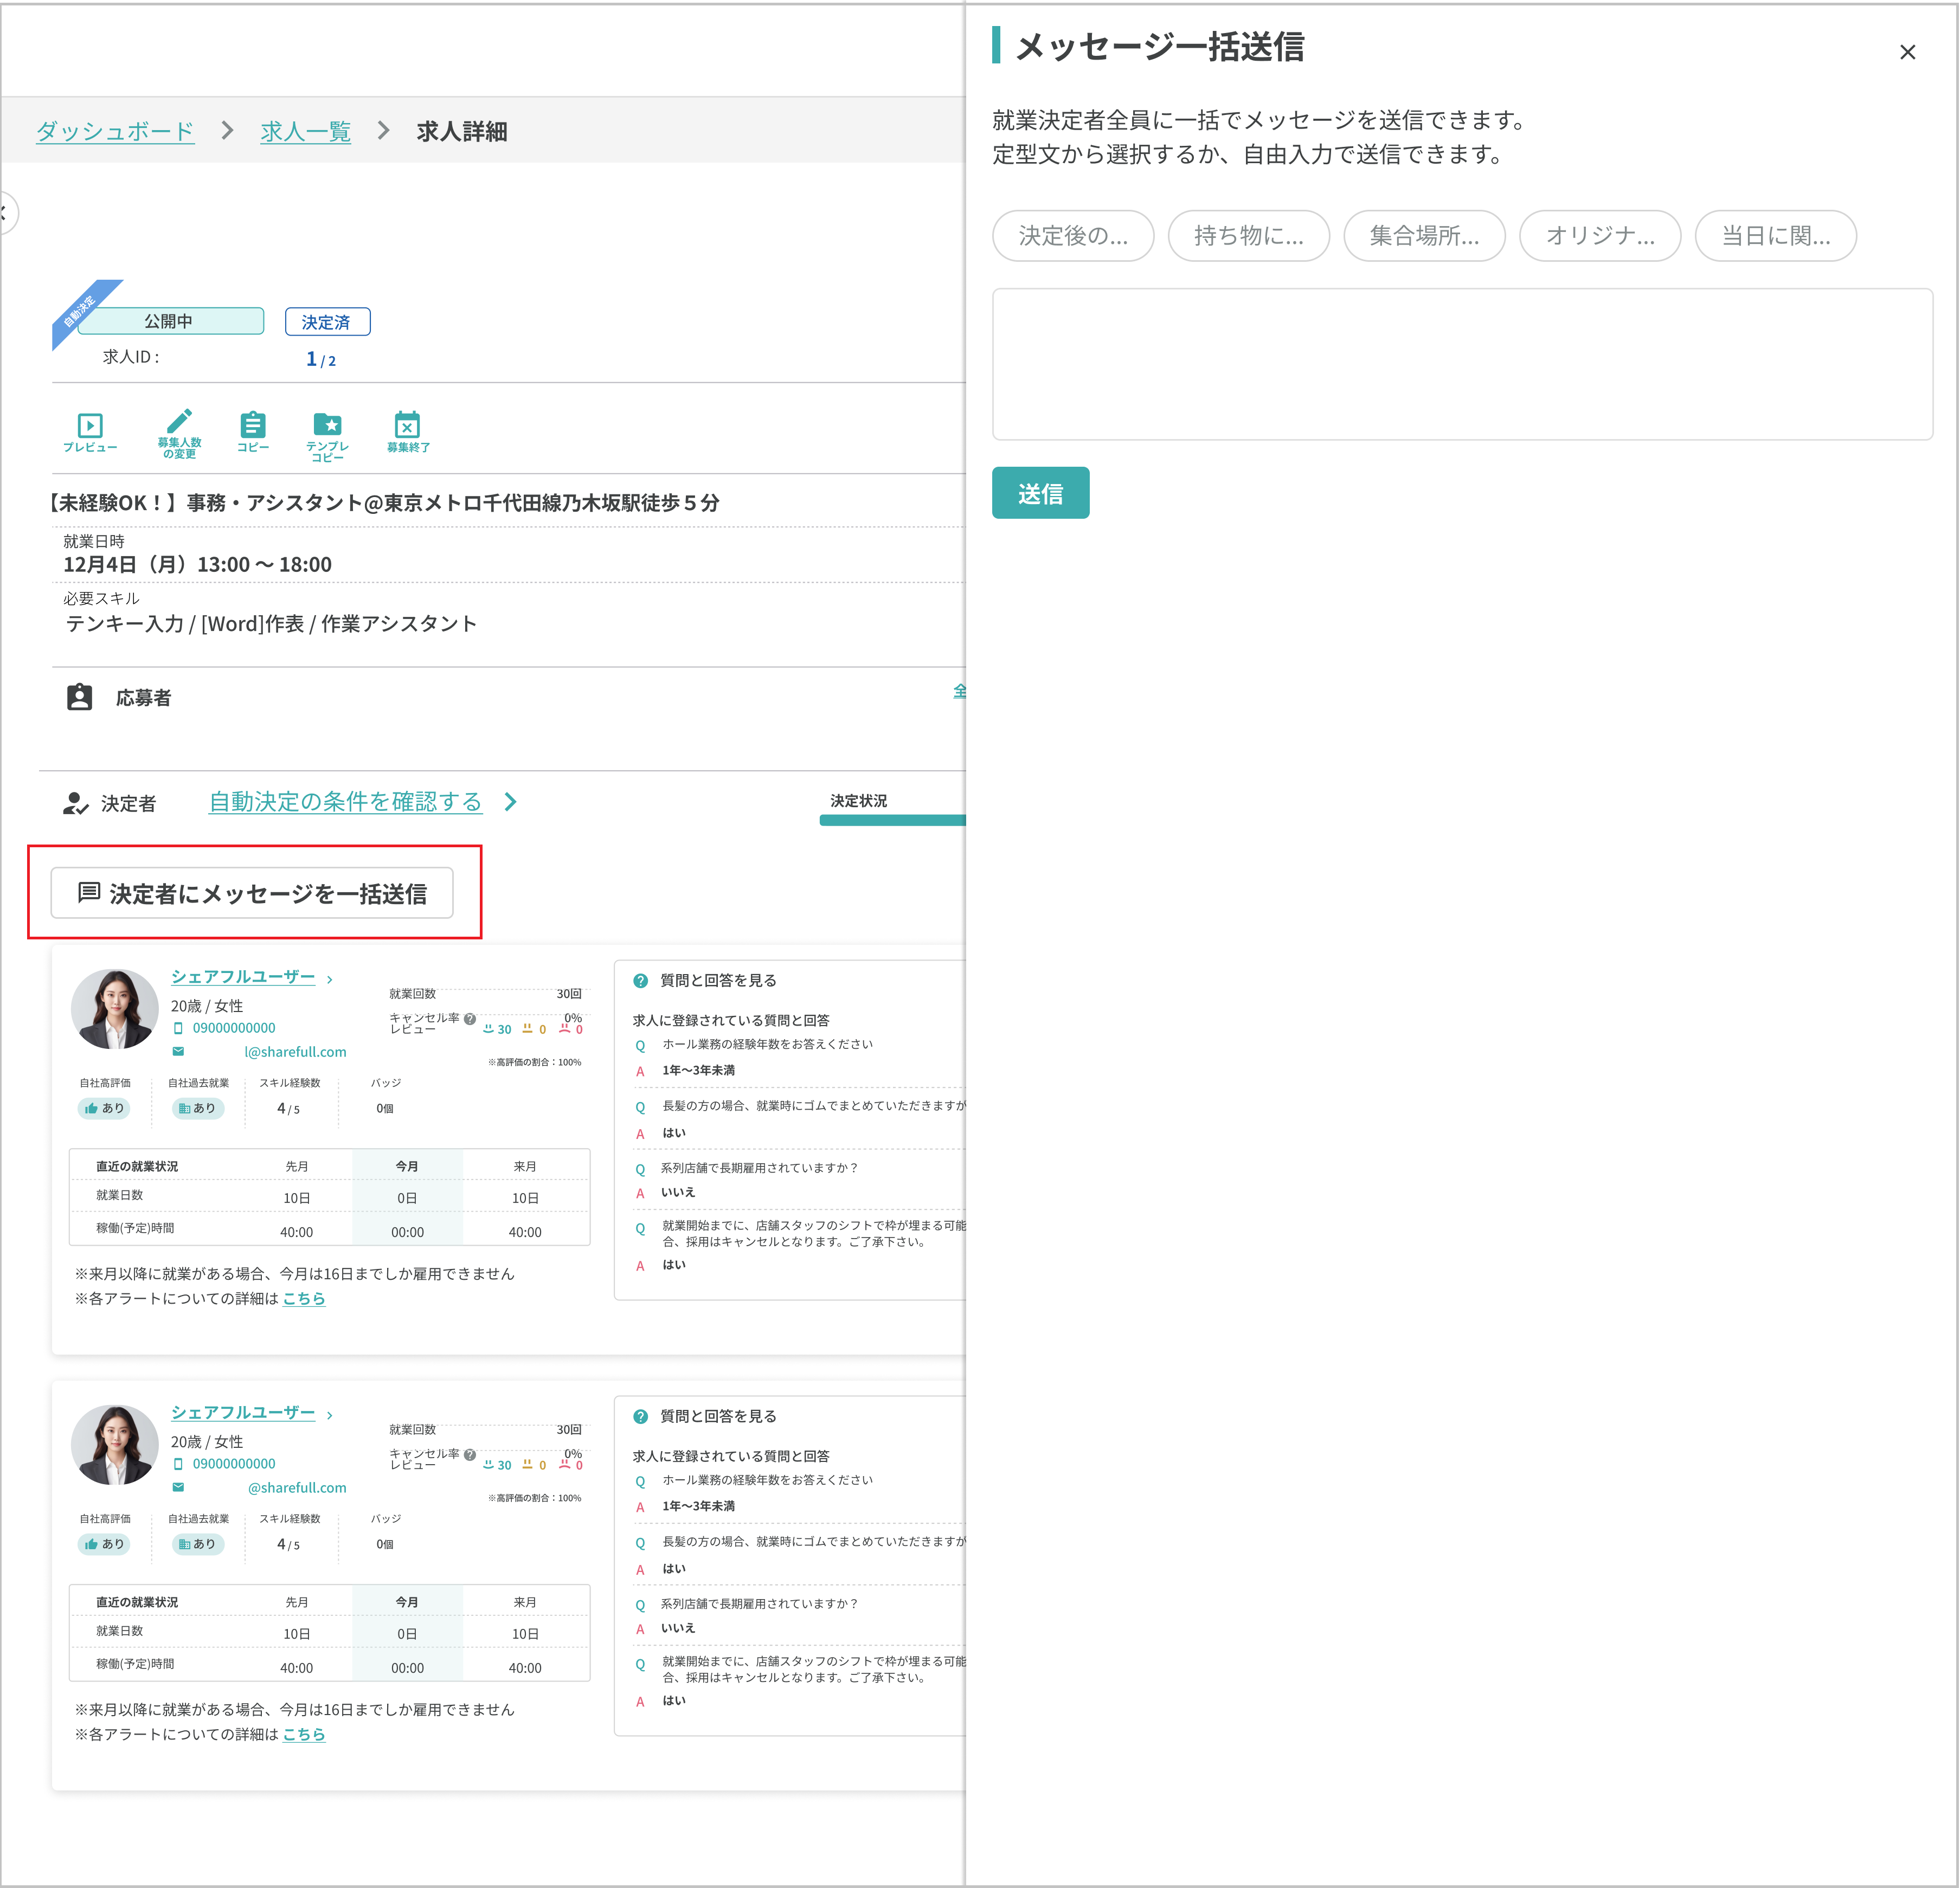This screenshot has height=1888, width=1960.
Task: Click second card's キャンセル率 help icon
Action: [x=470, y=1455]
